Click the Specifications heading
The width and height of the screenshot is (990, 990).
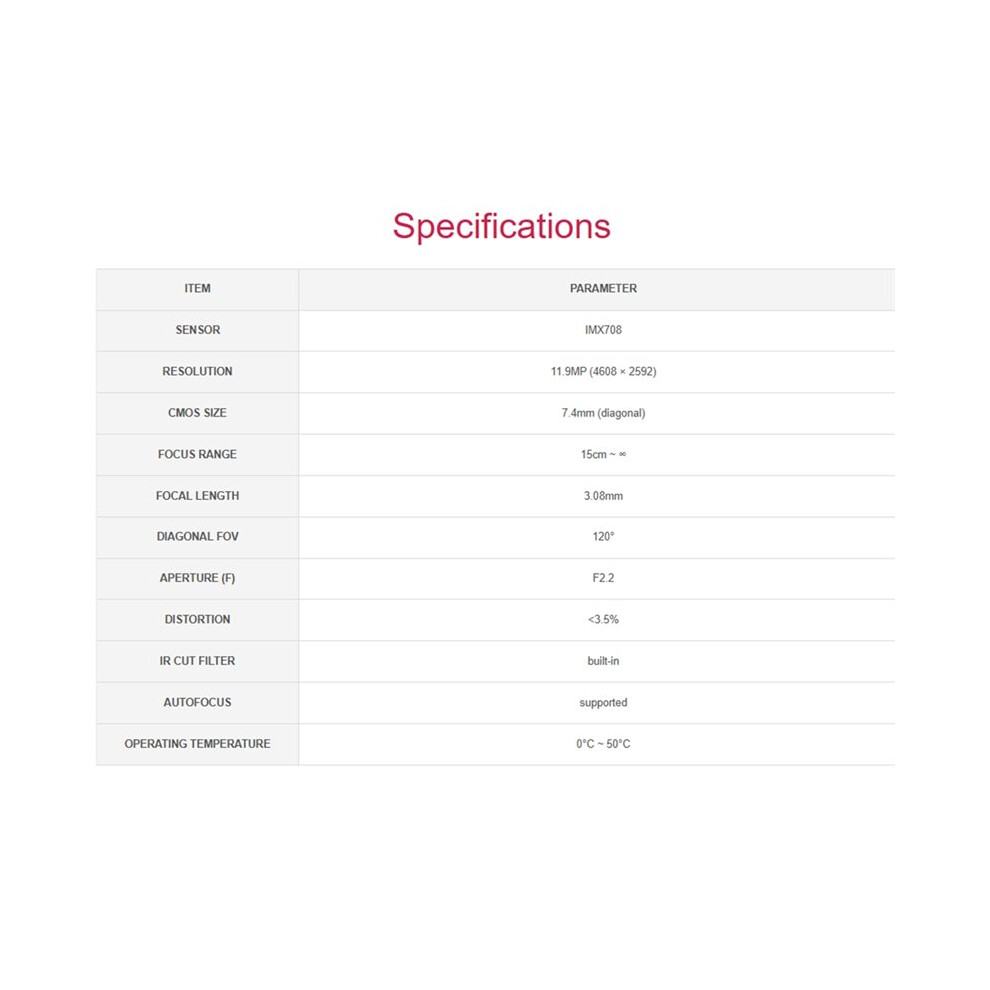click(501, 227)
